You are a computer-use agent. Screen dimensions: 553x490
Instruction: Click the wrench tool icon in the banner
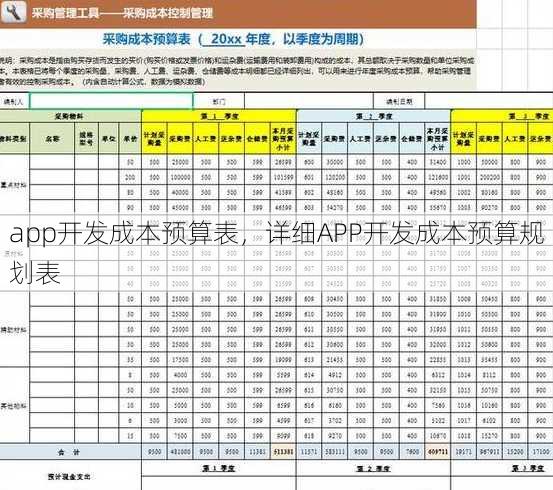click(13, 11)
